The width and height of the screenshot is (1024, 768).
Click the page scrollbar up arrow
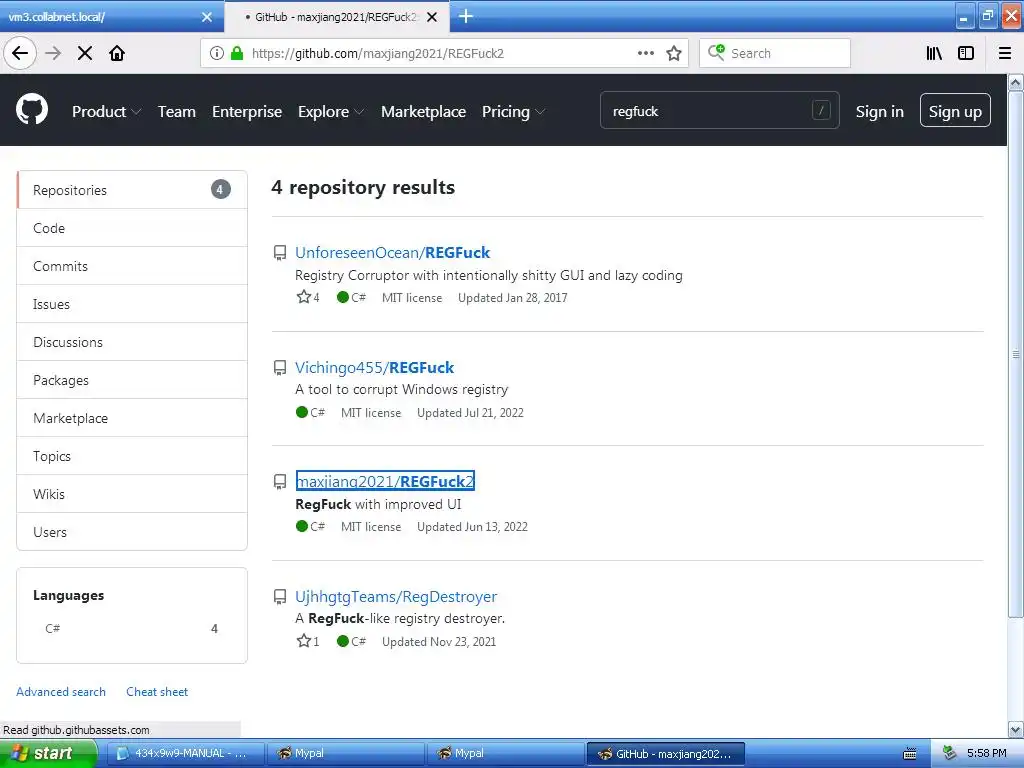tap(1016, 82)
